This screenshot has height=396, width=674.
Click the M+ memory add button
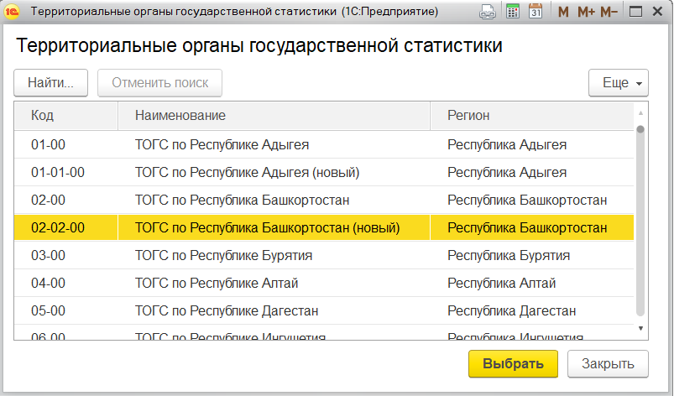586,12
